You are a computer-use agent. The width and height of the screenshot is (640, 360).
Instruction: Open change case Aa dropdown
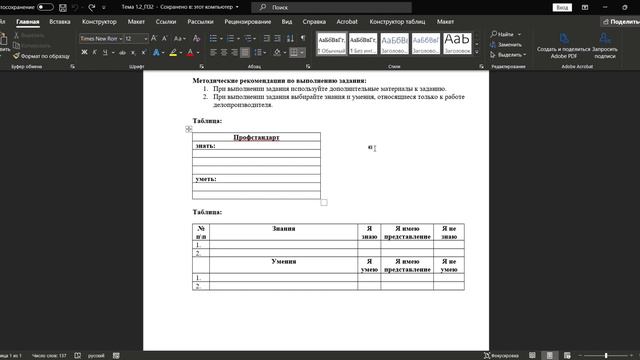179,38
